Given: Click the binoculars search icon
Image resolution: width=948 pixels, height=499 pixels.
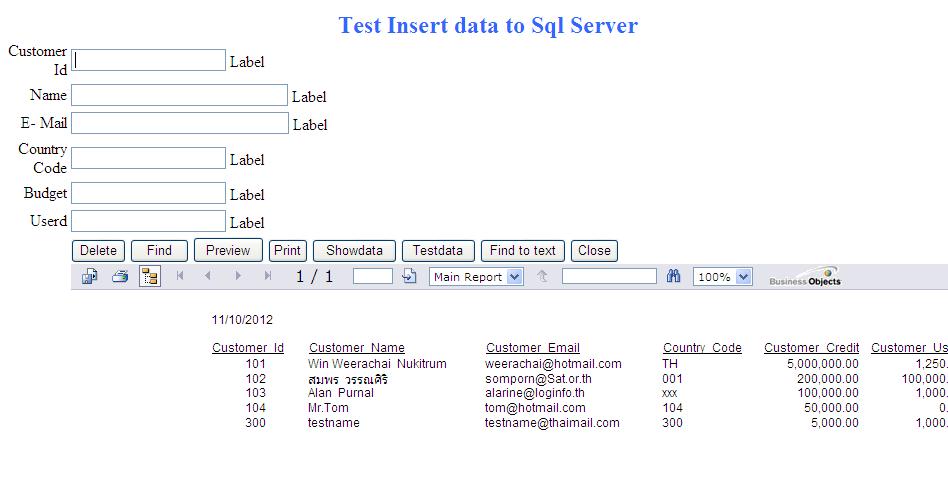Looking at the screenshot, I should coord(673,276).
